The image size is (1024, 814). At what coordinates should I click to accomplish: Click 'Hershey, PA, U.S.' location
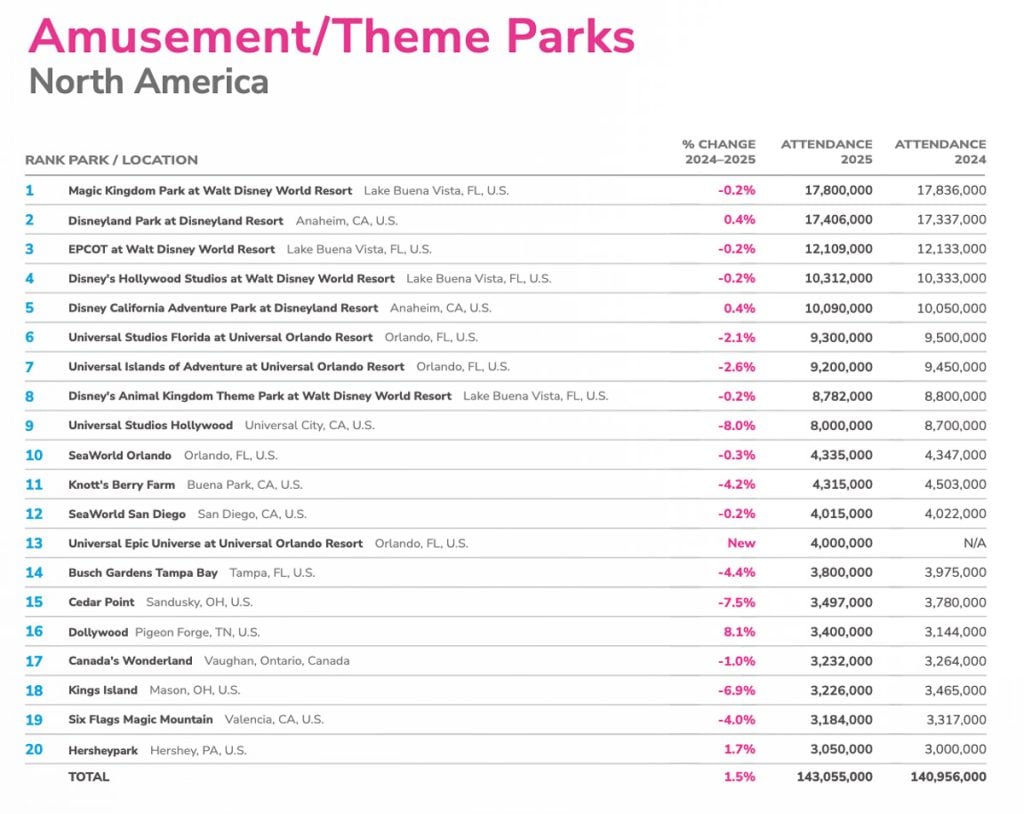(x=199, y=751)
